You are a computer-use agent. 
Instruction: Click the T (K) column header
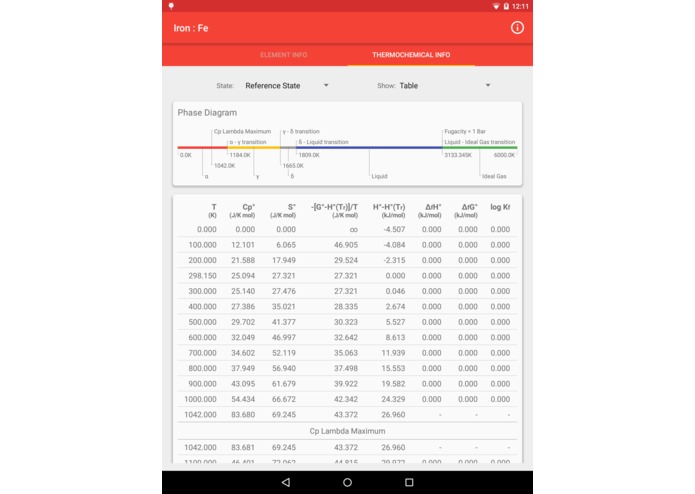click(x=213, y=210)
